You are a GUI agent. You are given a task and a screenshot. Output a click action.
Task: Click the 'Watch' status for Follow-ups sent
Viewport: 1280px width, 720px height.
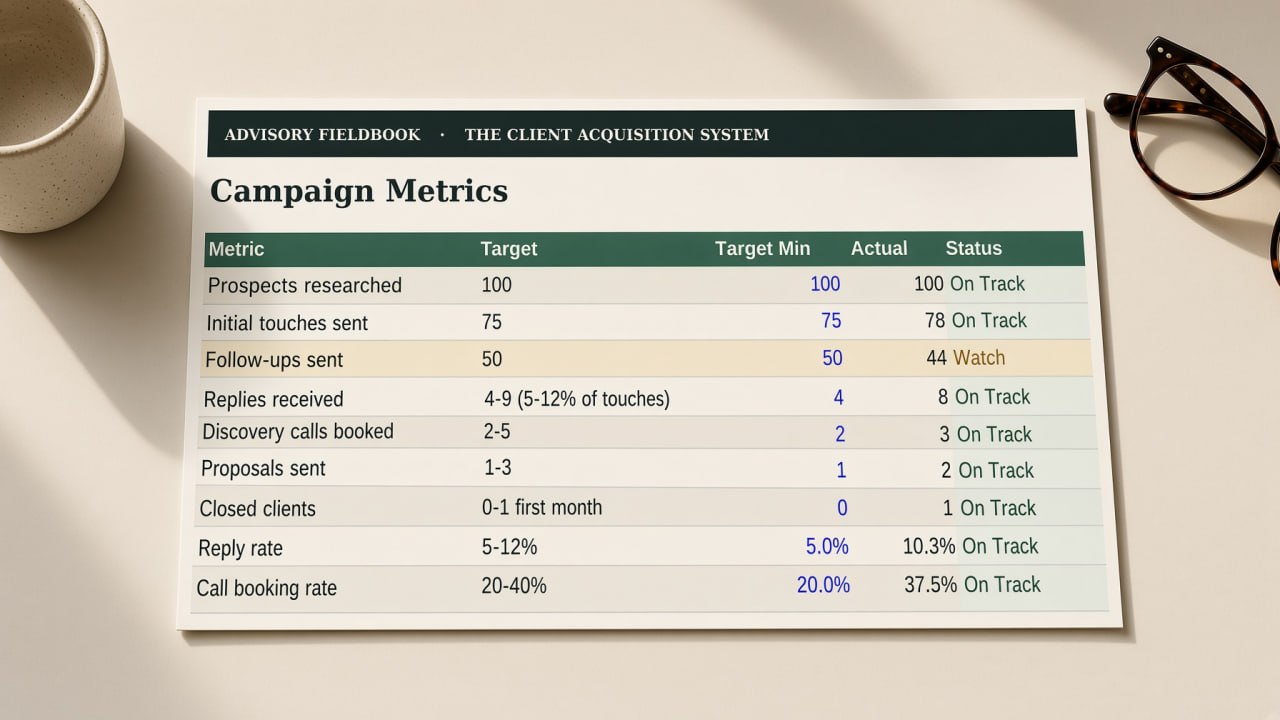point(979,358)
